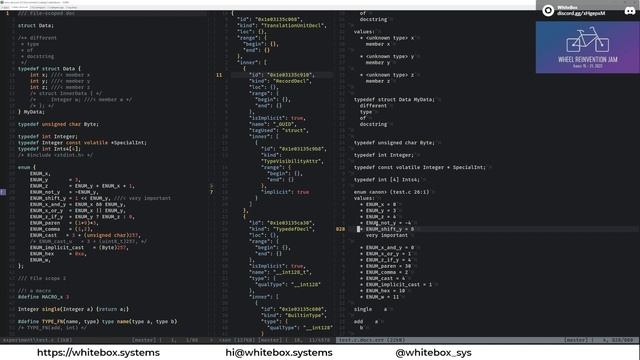The image size is (640, 360).
Task: Click the 'ENUM_hex = 0xa,' line
Action: pos(58,253)
